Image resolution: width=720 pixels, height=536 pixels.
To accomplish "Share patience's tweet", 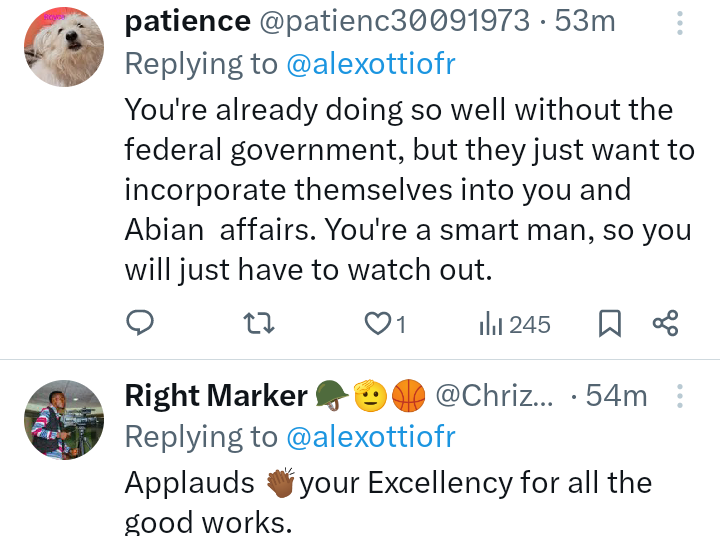I will point(665,323).
